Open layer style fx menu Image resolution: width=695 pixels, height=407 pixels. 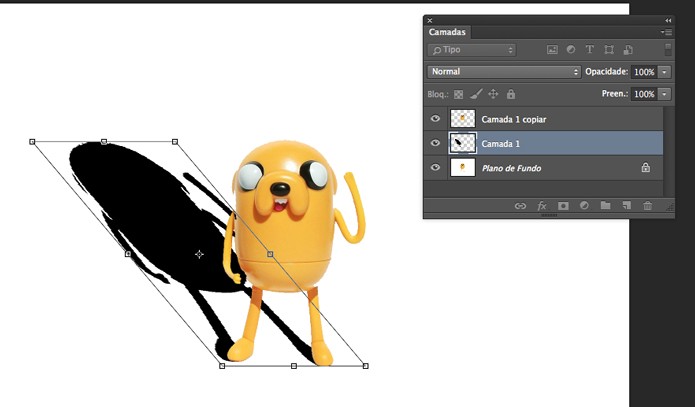click(542, 206)
